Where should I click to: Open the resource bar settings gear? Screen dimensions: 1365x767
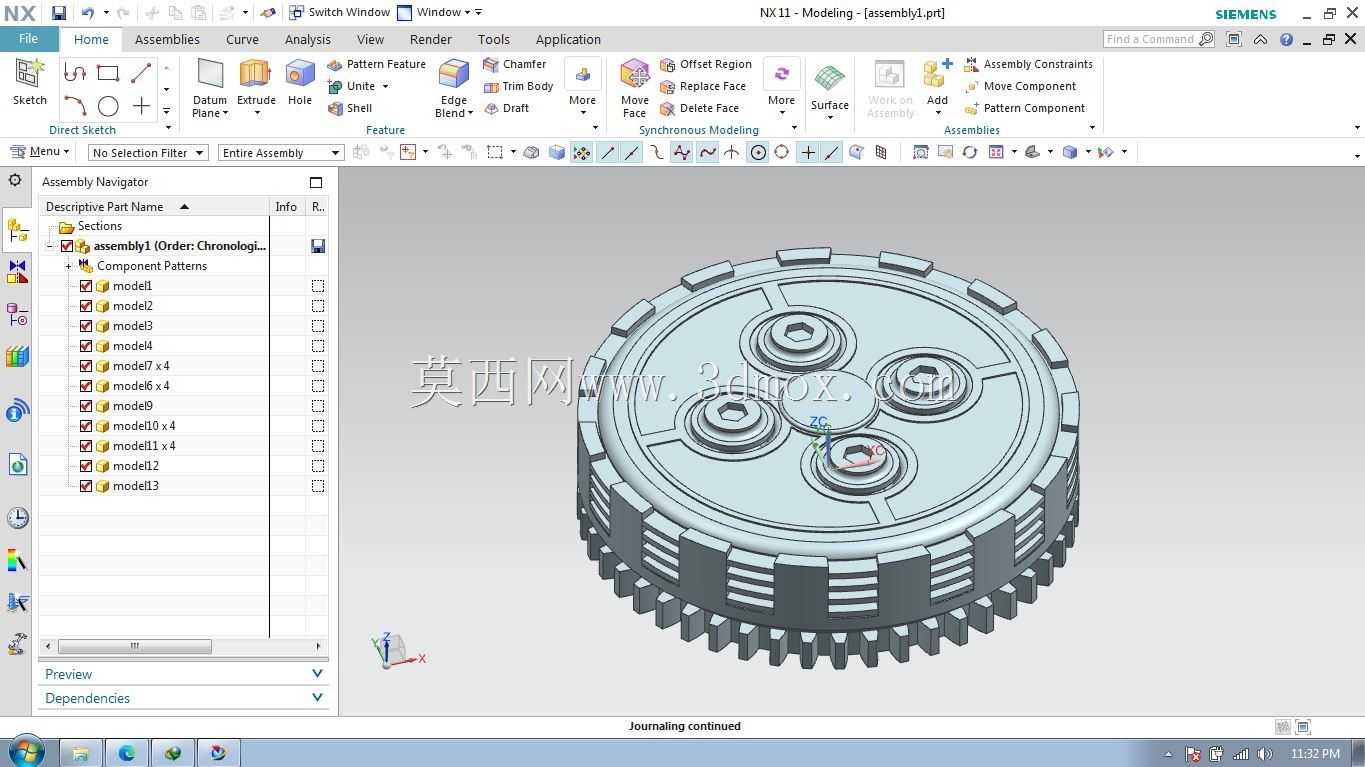pyautogui.click(x=15, y=180)
